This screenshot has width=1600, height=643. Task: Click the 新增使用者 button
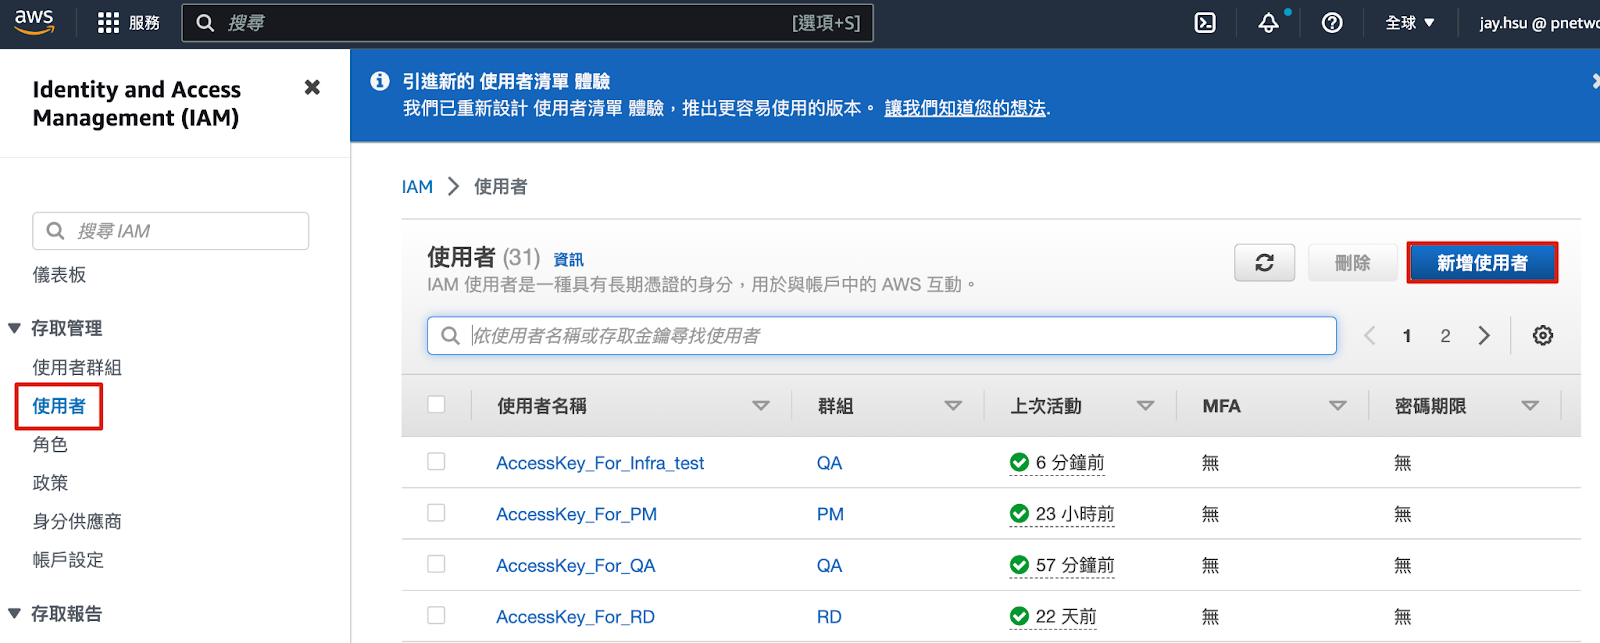coord(1481,263)
